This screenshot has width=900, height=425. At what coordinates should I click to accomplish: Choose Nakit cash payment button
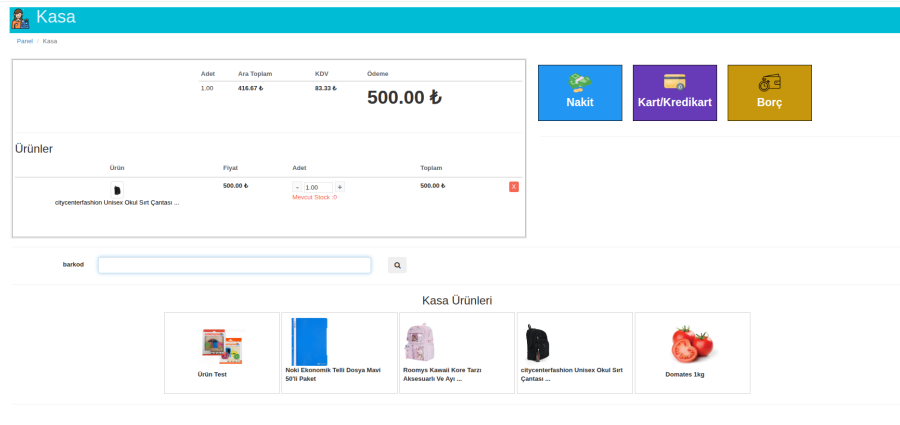coord(579,93)
